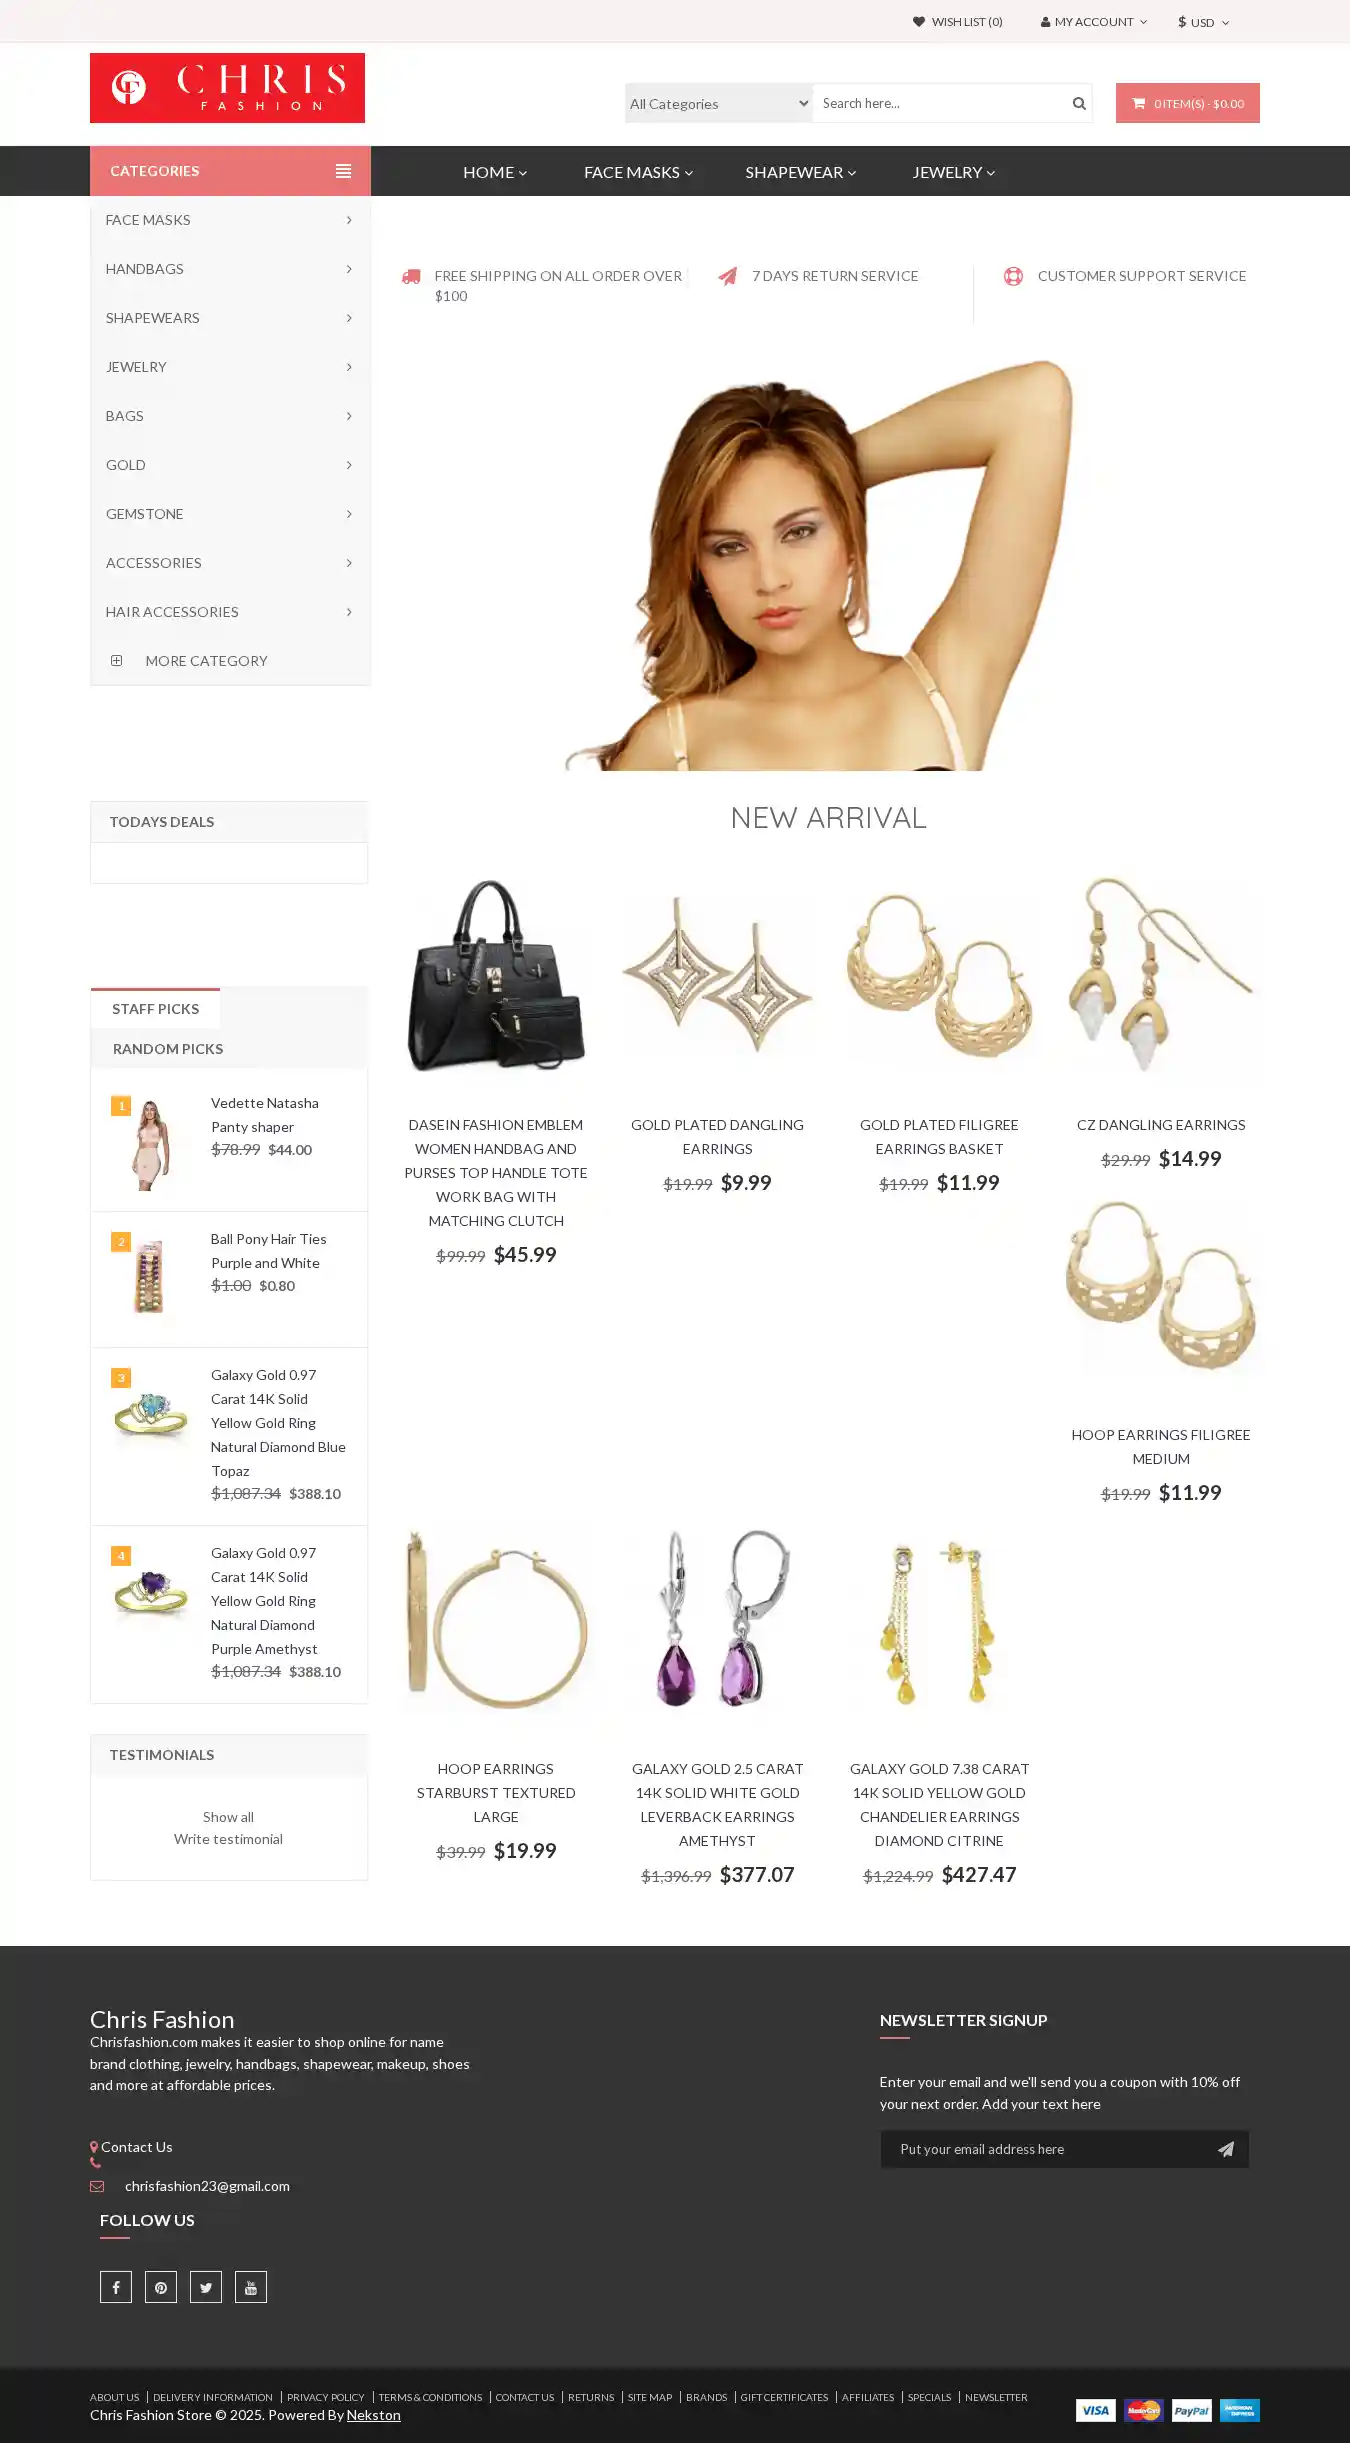The image size is (1350, 2443).
Task: Open the Pinterest social icon
Action: click(161, 2286)
